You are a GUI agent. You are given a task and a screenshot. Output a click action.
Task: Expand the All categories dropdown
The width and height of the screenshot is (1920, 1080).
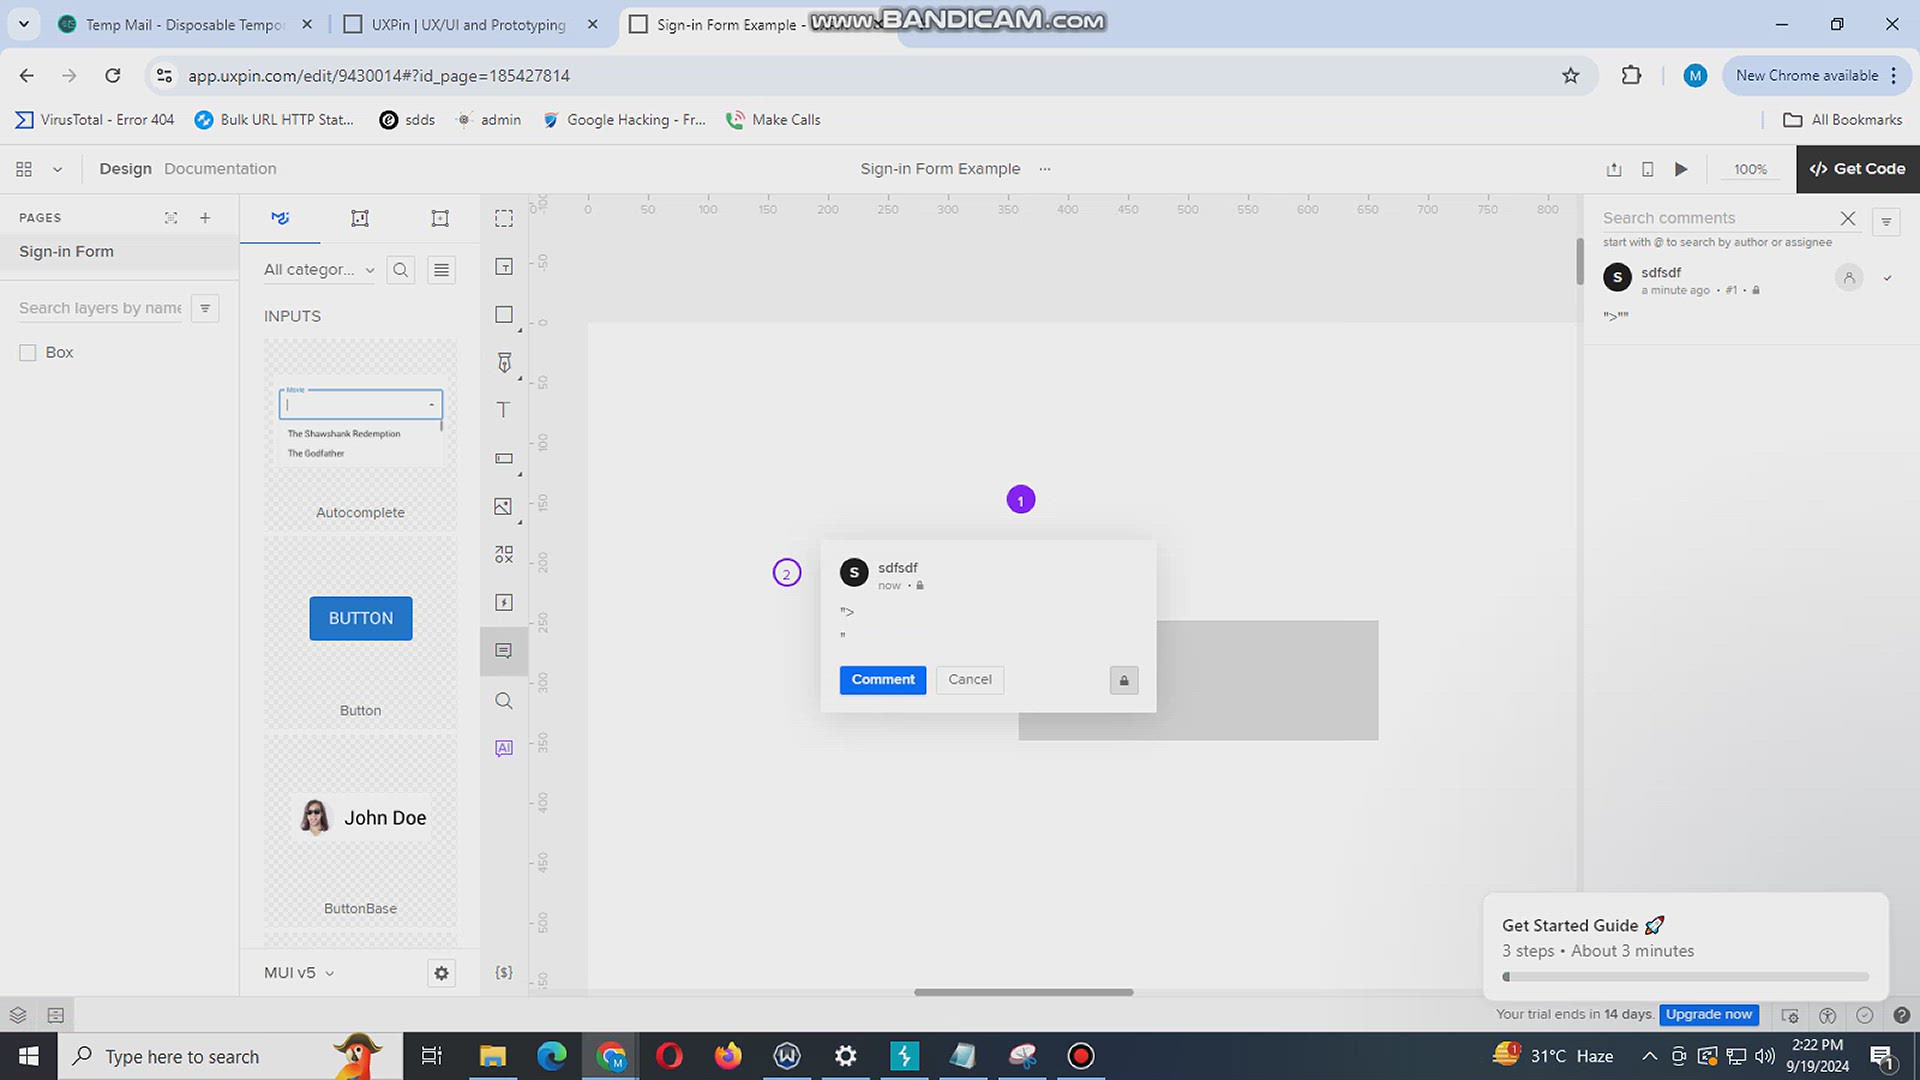(318, 270)
